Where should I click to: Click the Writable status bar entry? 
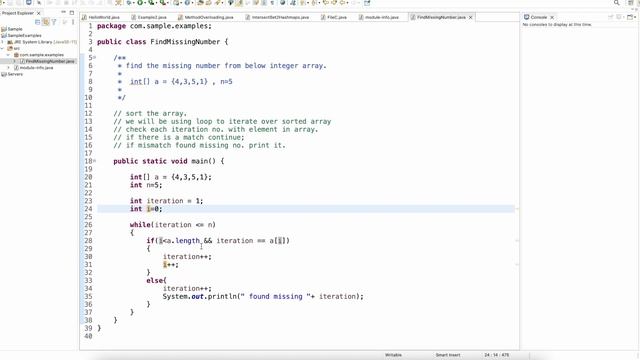pos(393,355)
